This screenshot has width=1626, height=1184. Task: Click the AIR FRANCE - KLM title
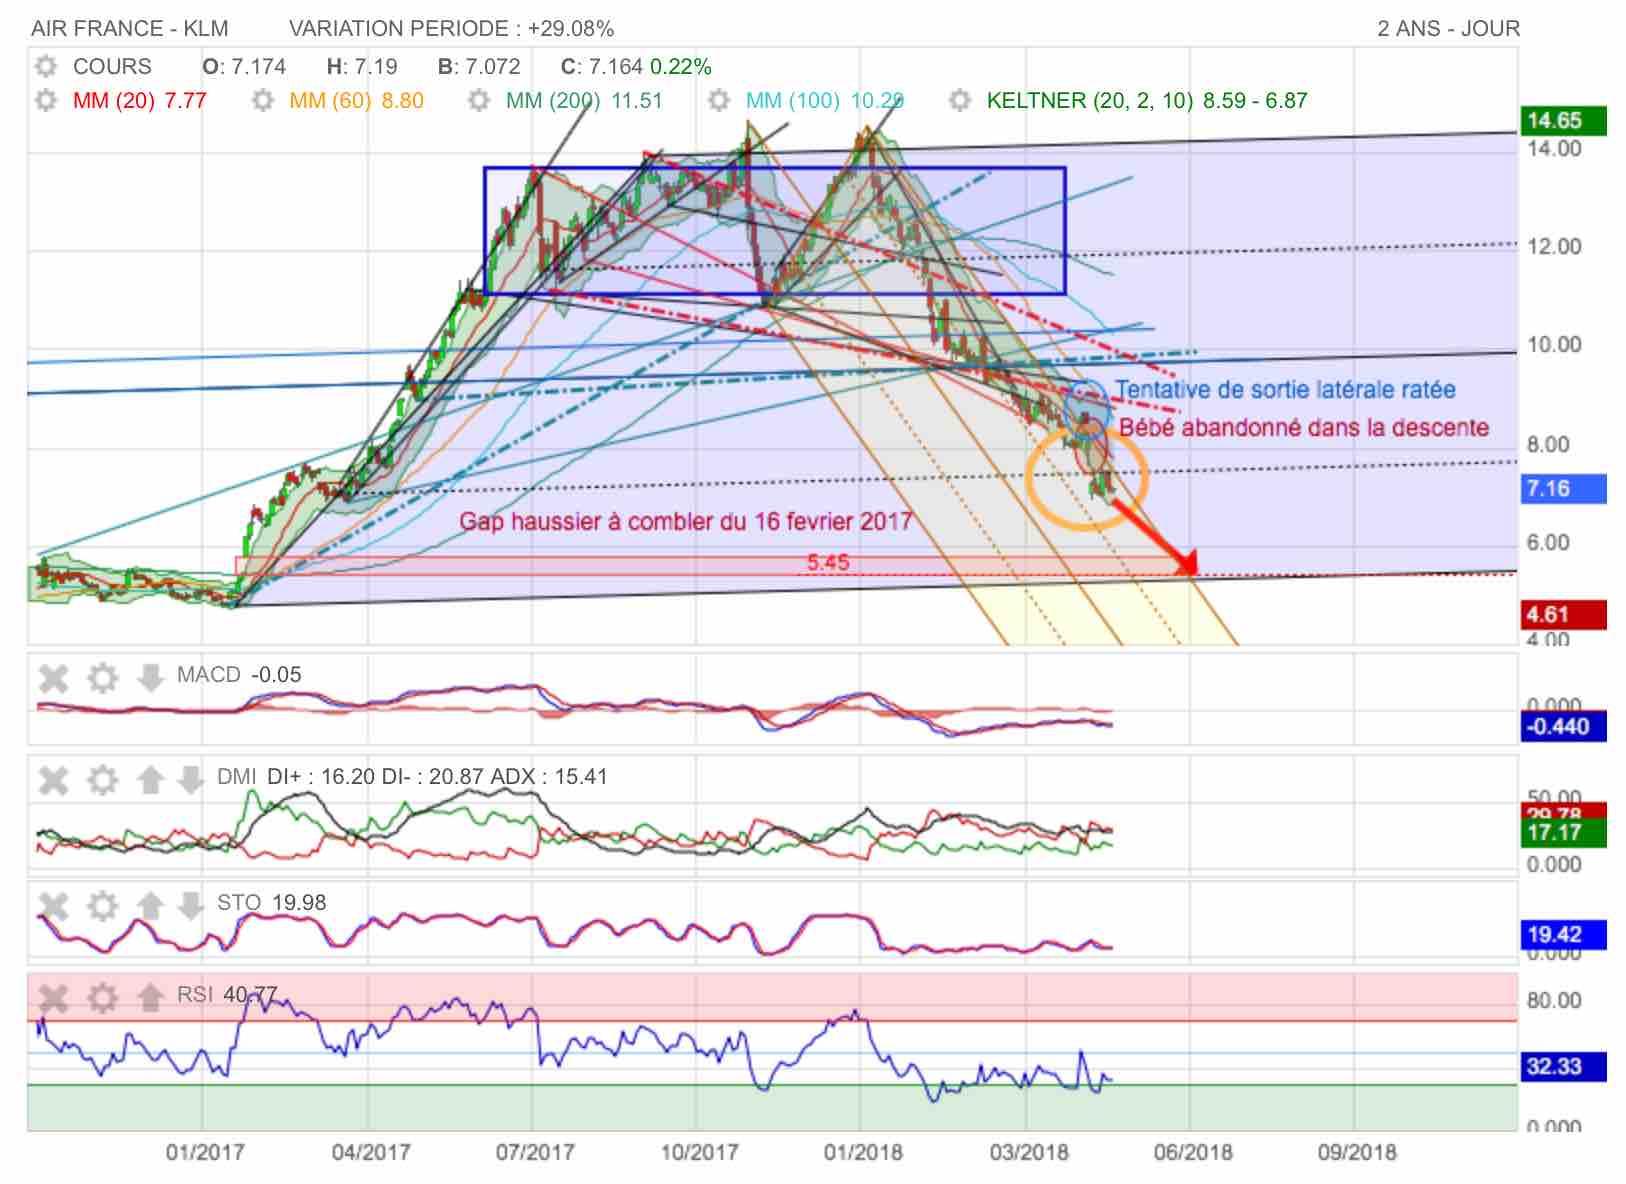click(129, 29)
